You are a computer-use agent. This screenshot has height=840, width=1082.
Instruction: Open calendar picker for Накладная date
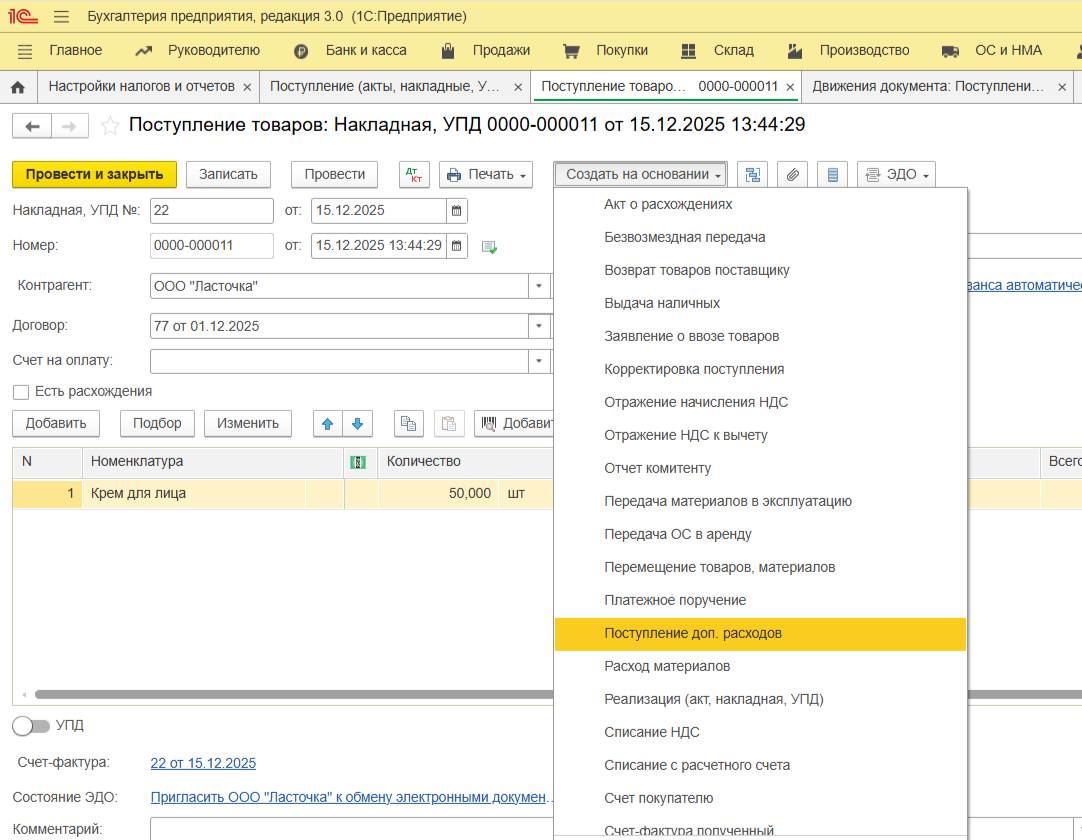coord(456,211)
